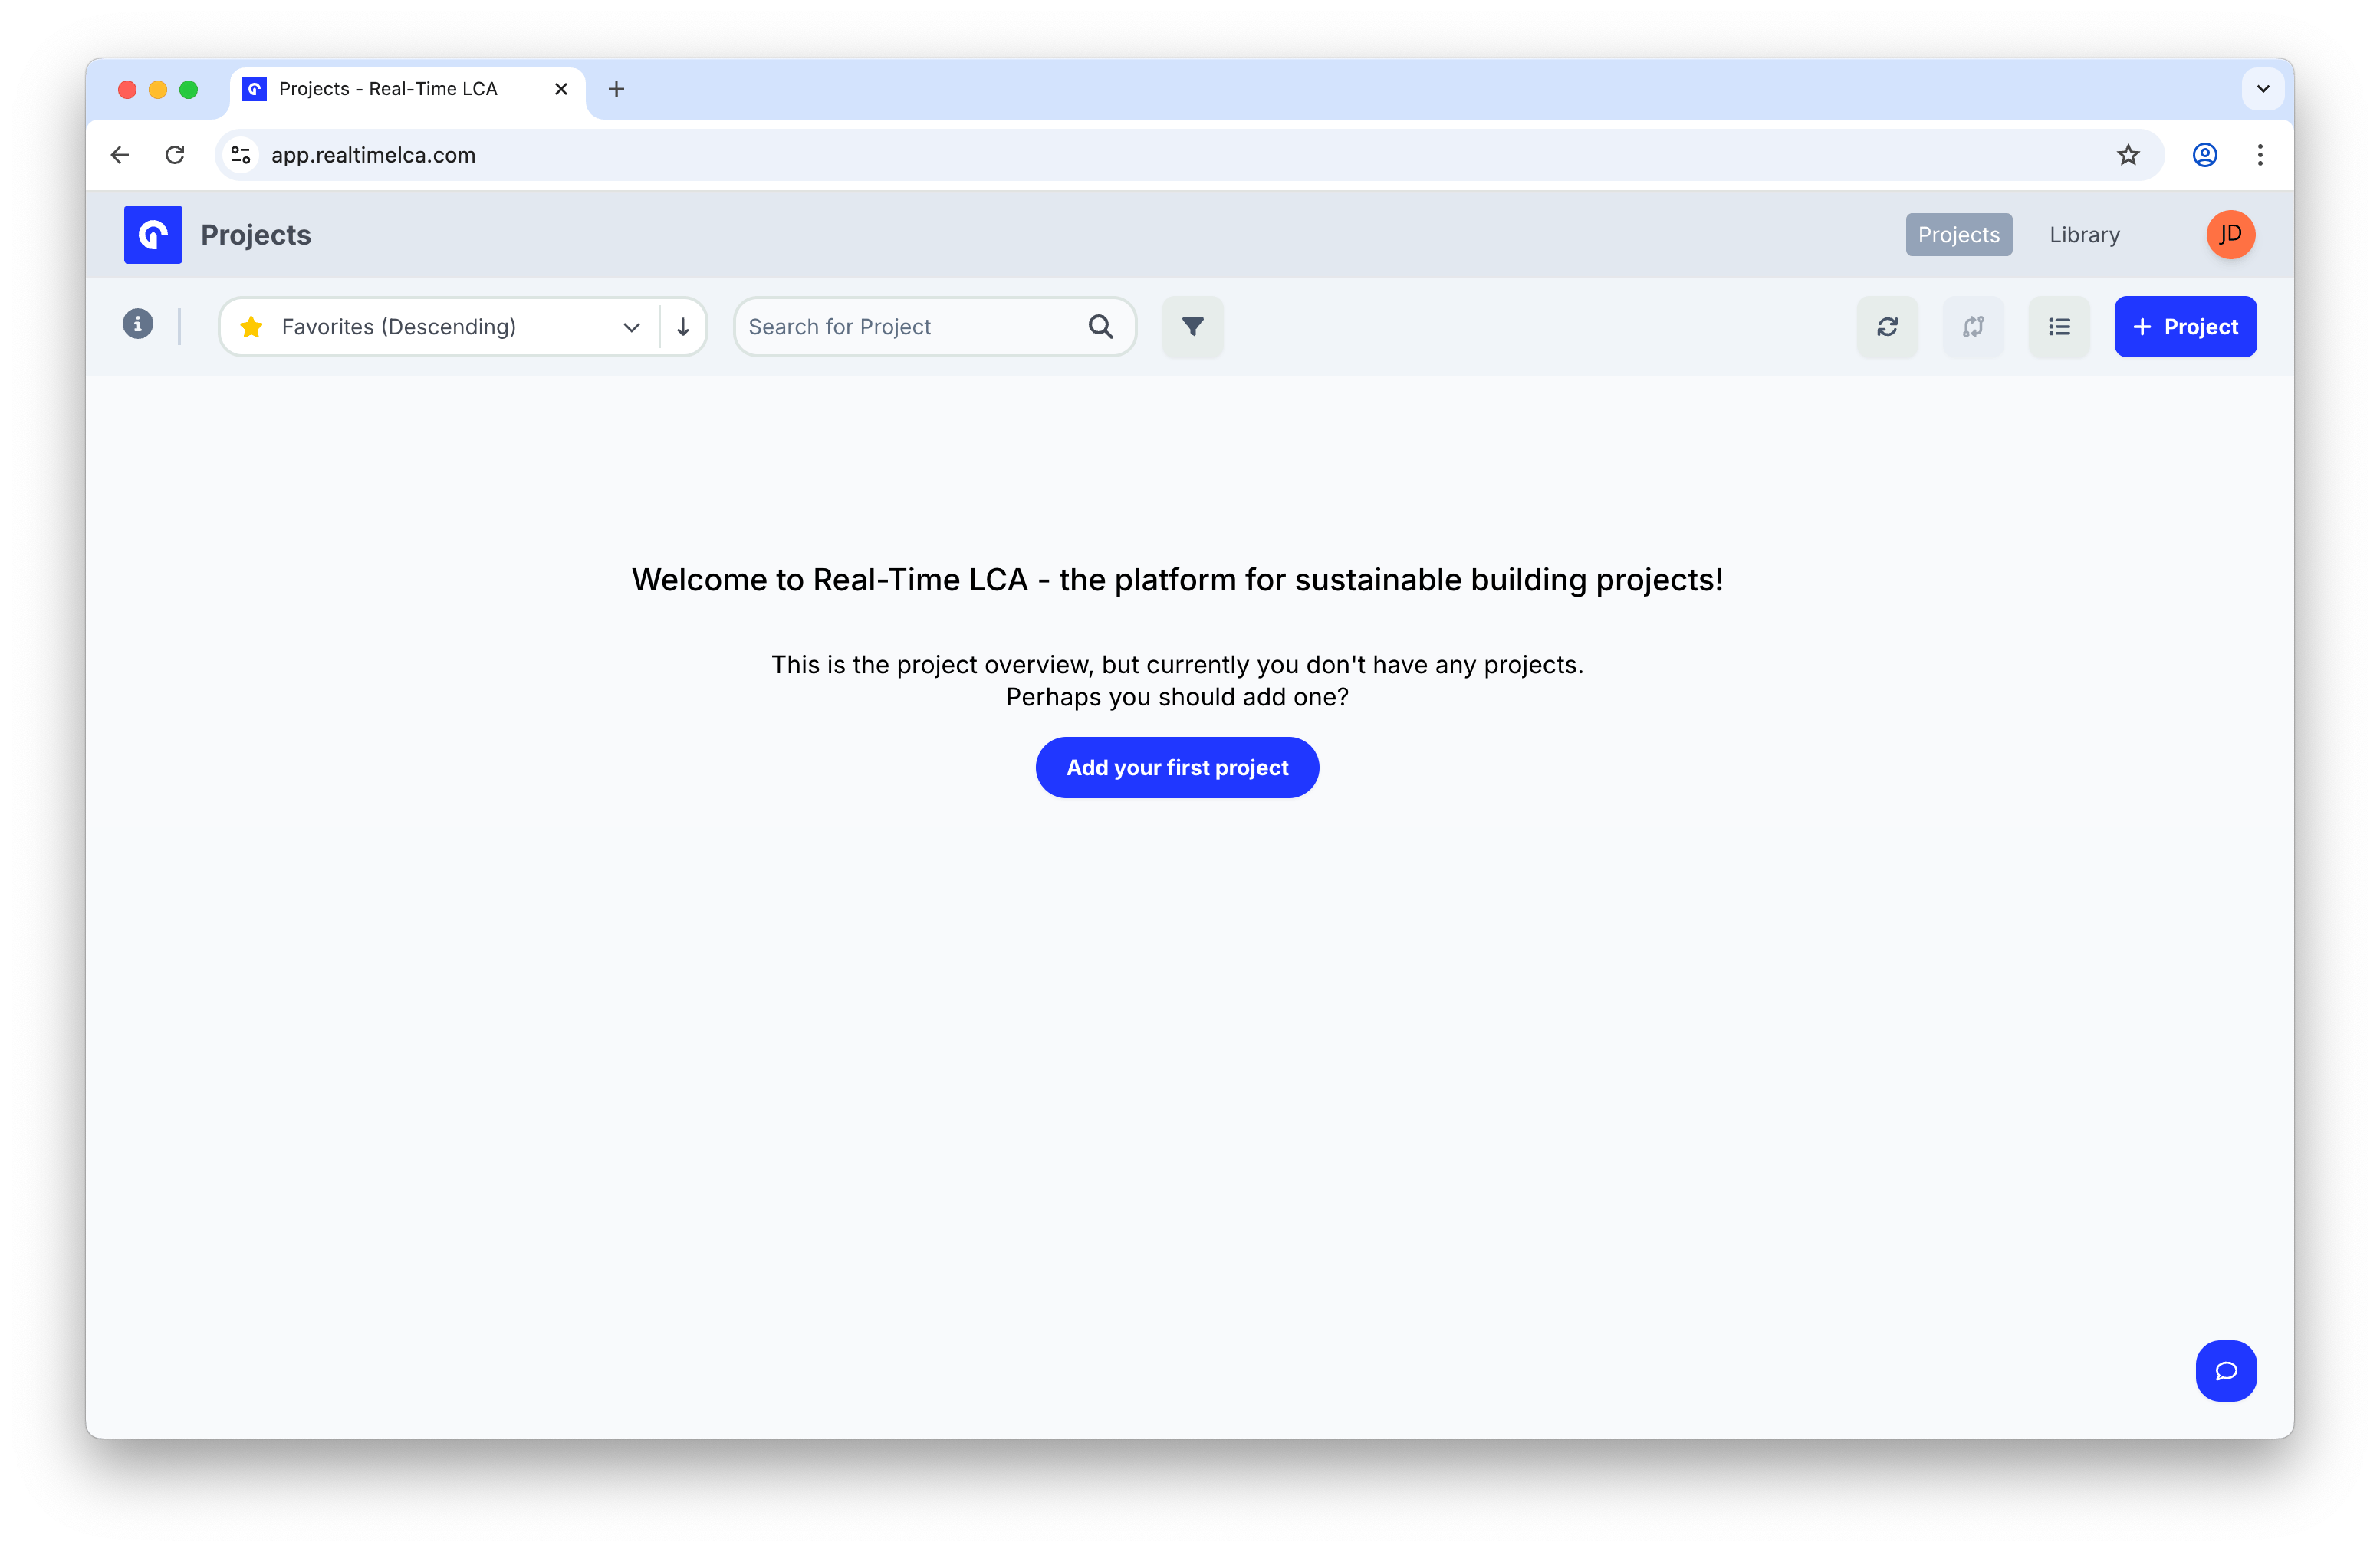Click the search magnifier icon
2380x1552 pixels.
coord(1100,326)
